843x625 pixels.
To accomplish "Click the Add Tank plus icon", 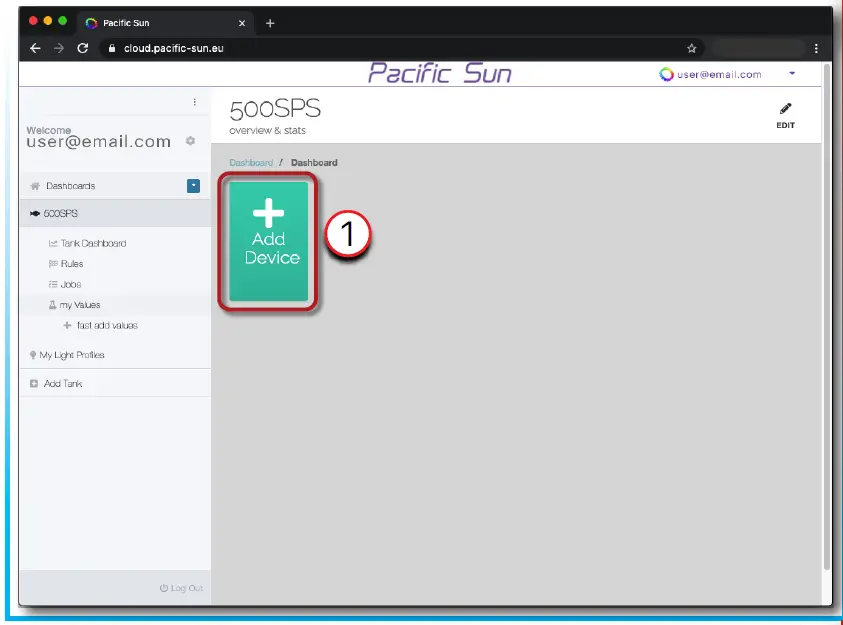I will point(34,384).
